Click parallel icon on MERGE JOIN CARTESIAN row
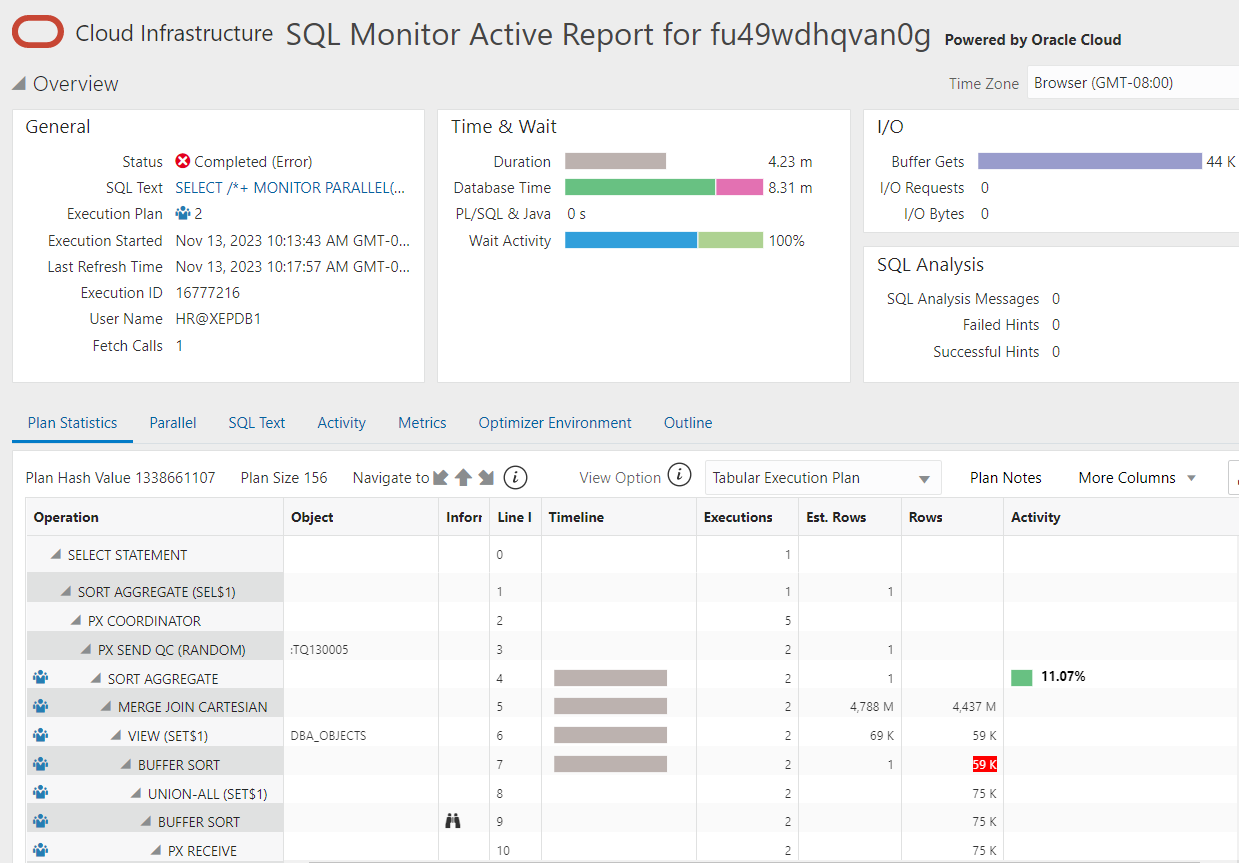This screenshot has height=863, width=1239. [41, 706]
